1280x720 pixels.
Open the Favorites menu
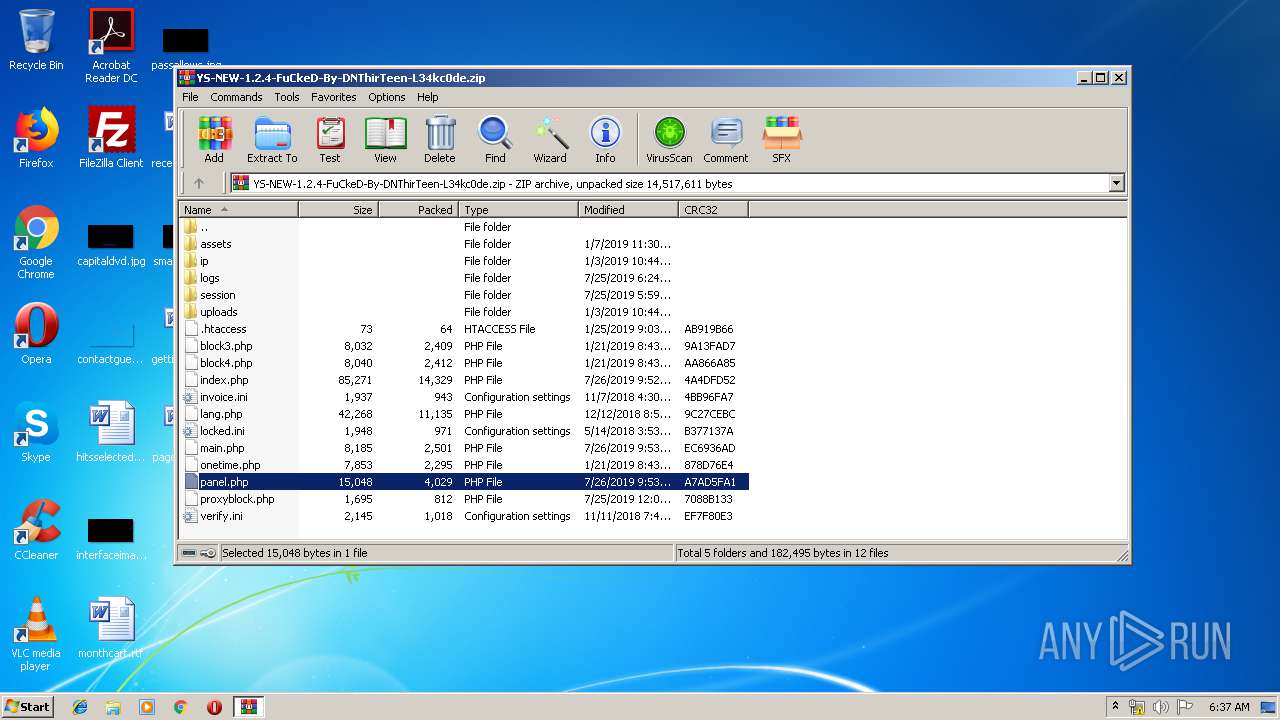tap(333, 97)
